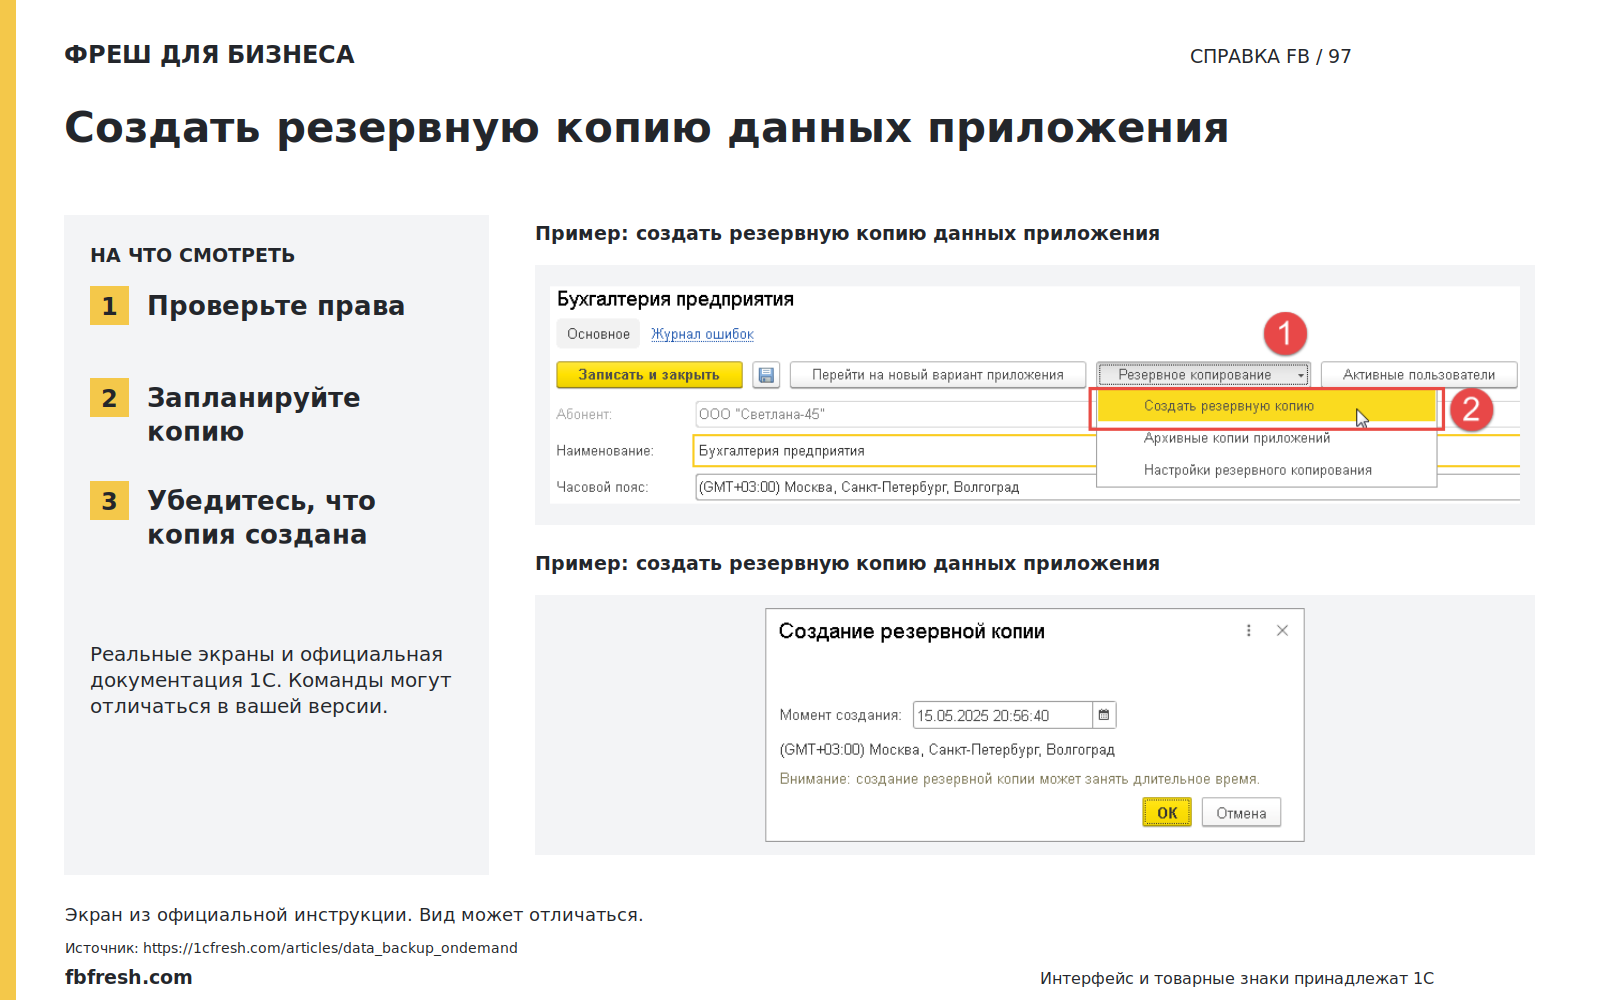Close the Создание резервной копии dialog

(x=1282, y=631)
